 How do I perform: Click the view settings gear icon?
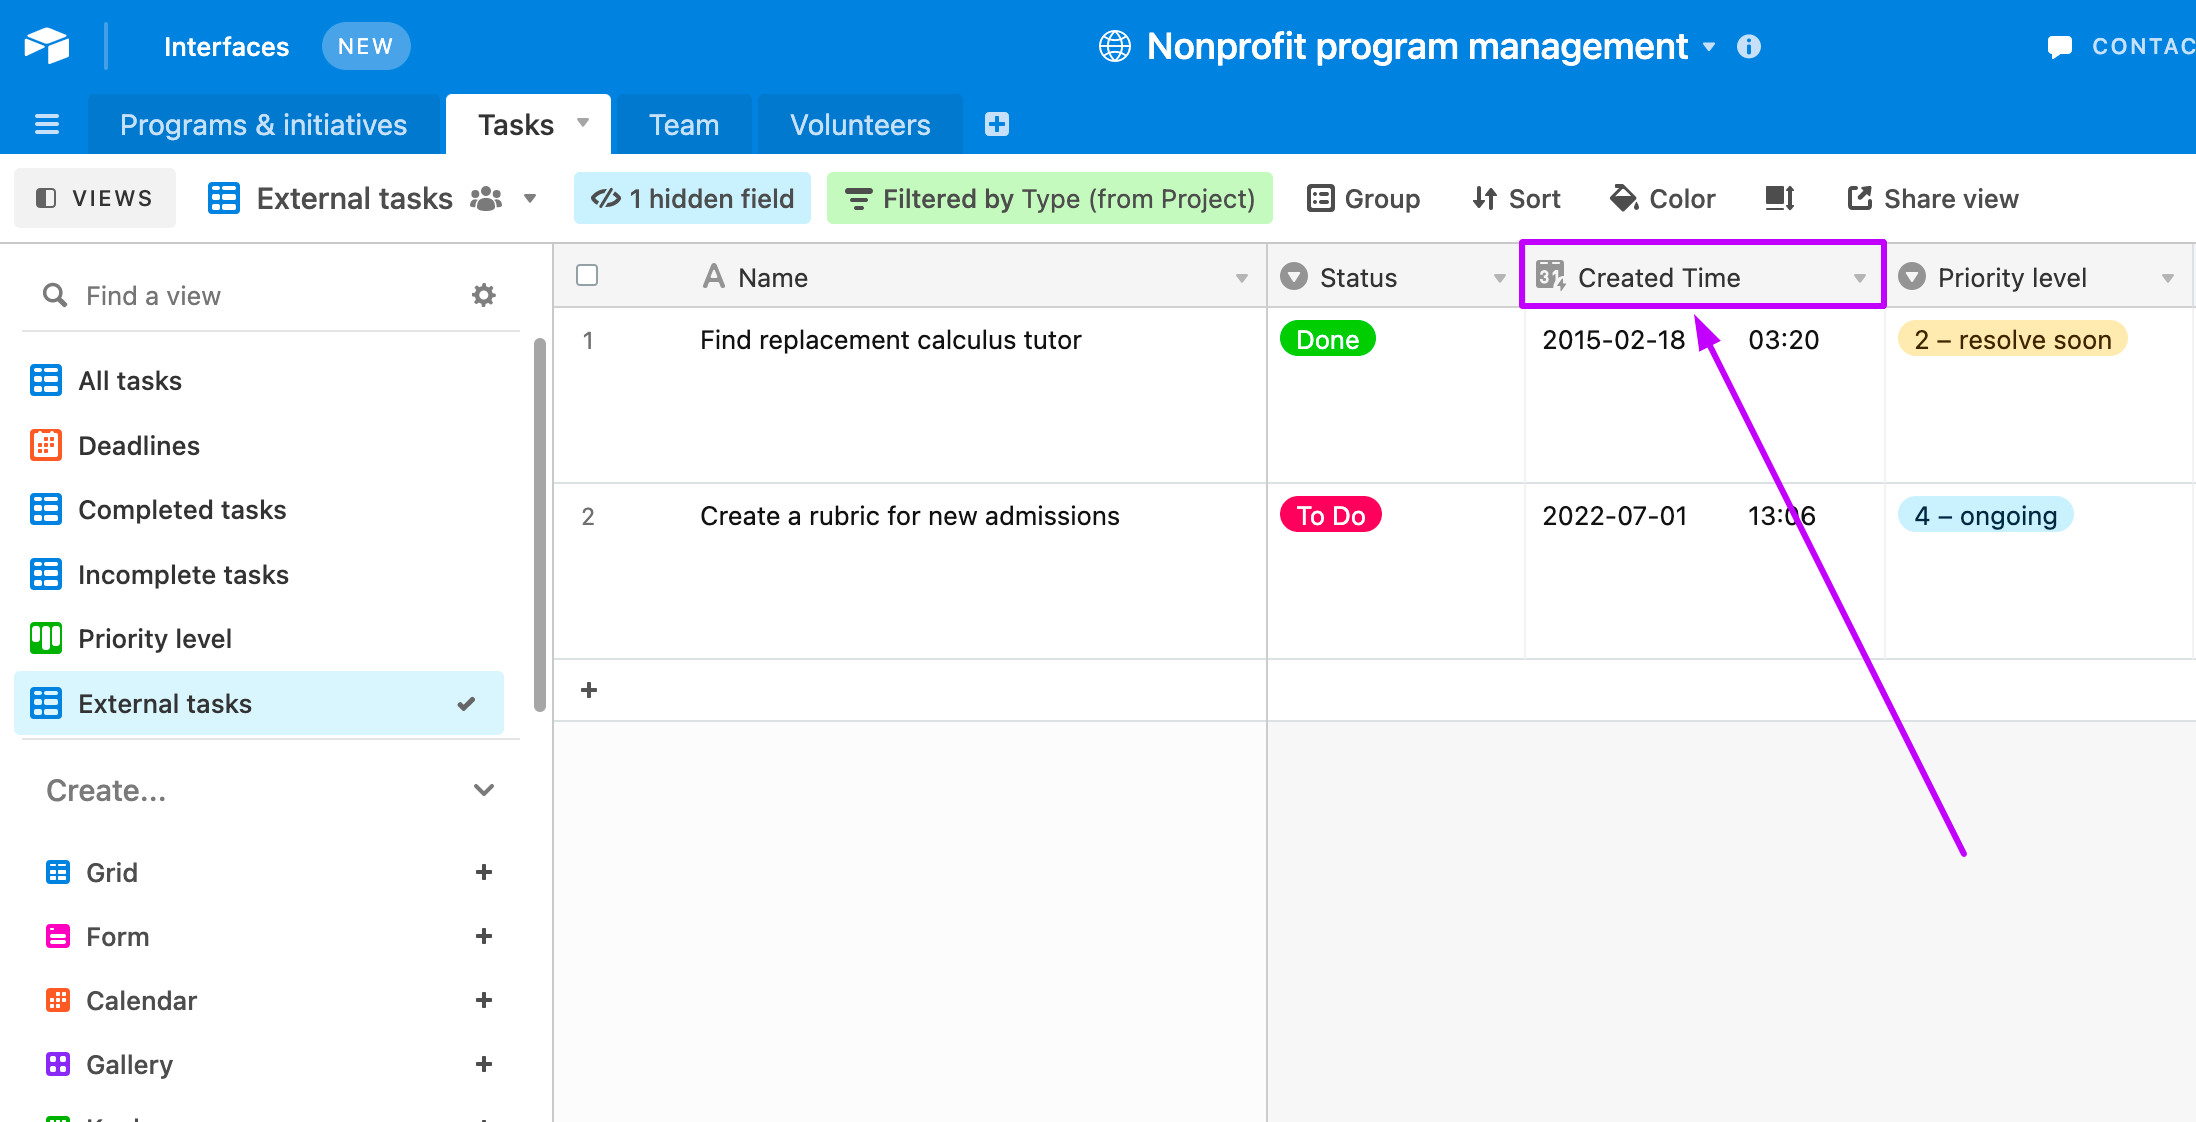point(484,295)
